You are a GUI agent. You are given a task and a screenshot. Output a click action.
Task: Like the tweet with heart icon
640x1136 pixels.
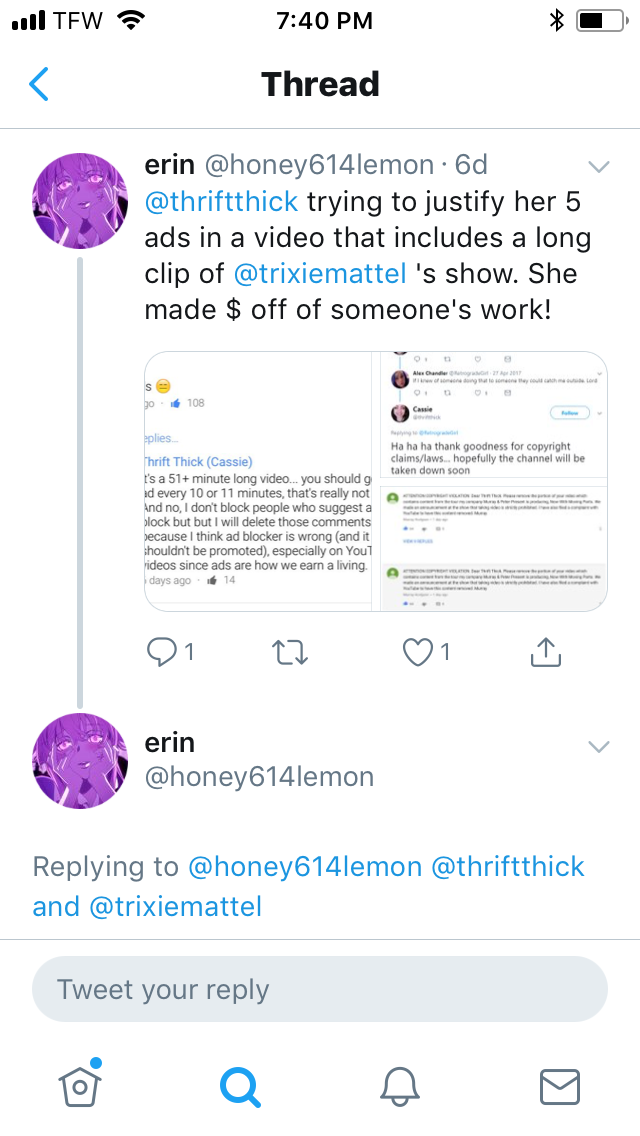click(417, 652)
